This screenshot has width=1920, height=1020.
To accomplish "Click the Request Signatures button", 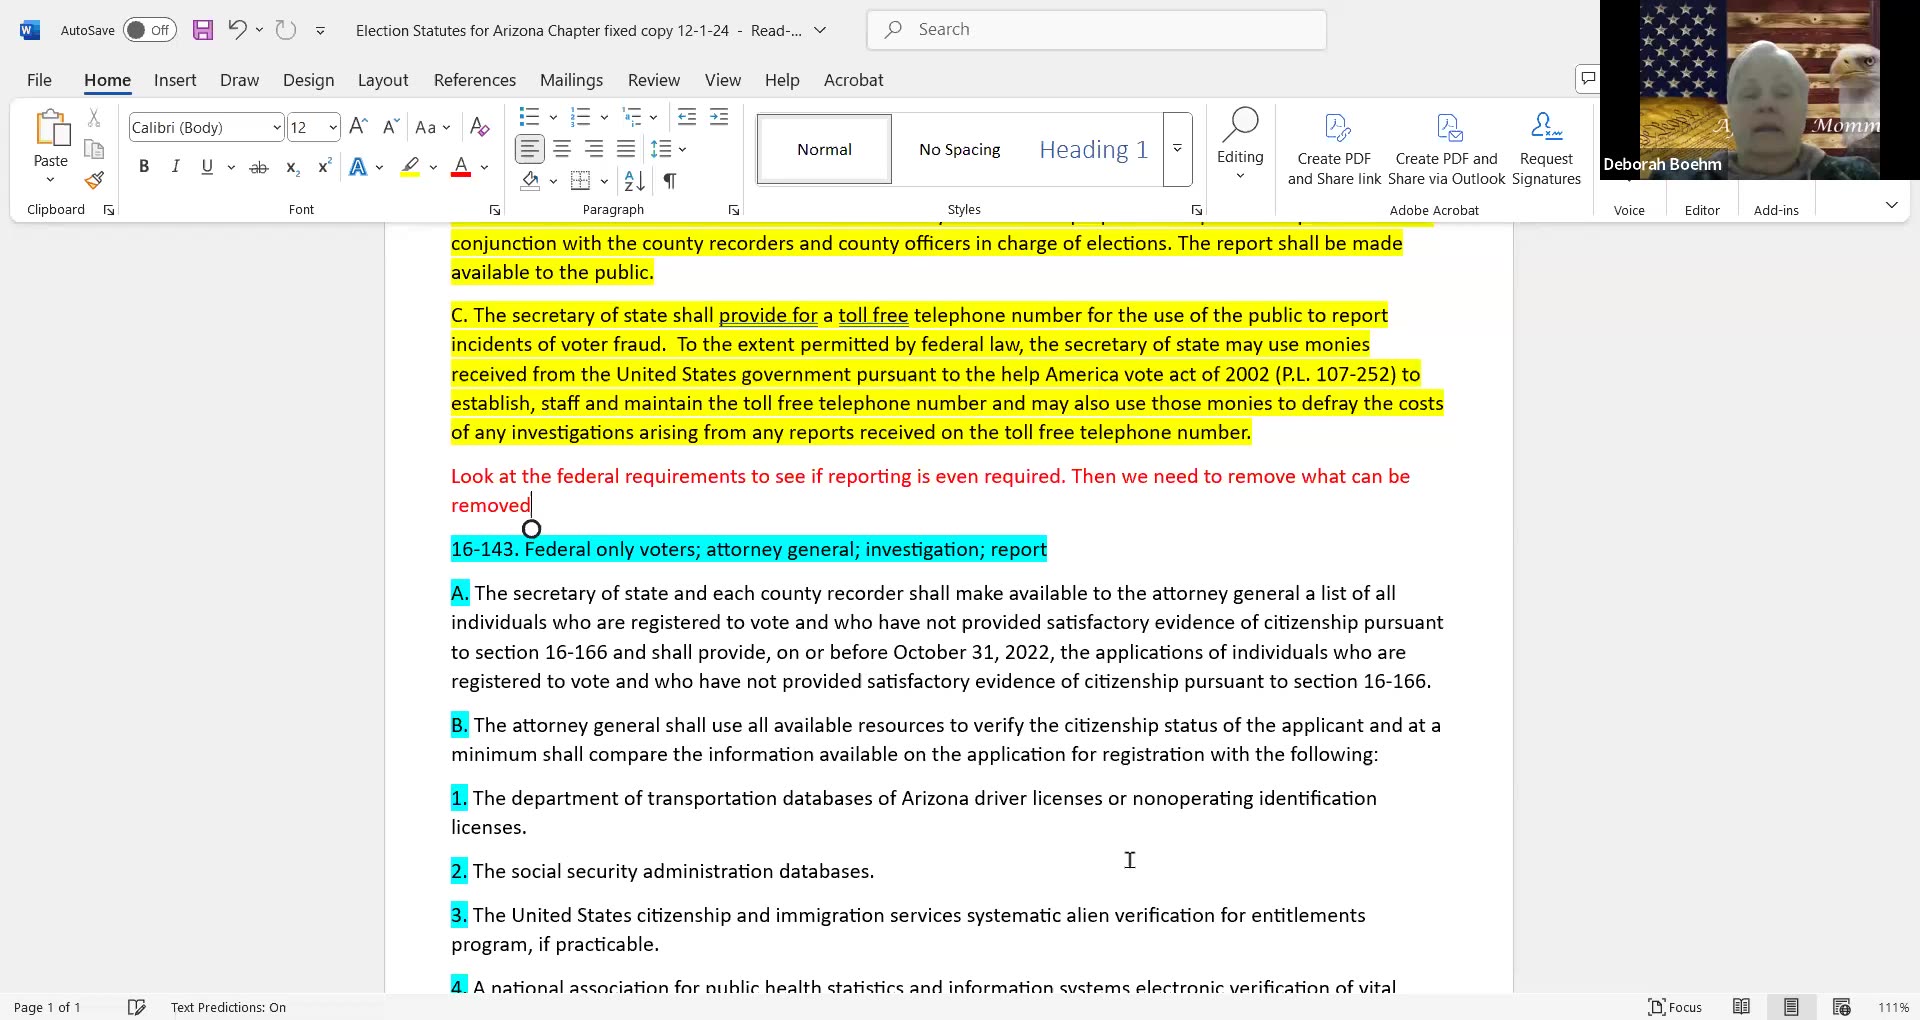I will pyautogui.click(x=1545, y=148).
